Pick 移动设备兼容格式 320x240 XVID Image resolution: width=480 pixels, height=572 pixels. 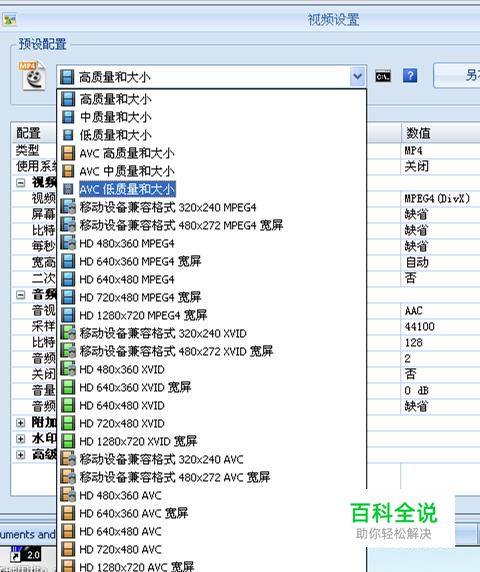click(212, 333)
